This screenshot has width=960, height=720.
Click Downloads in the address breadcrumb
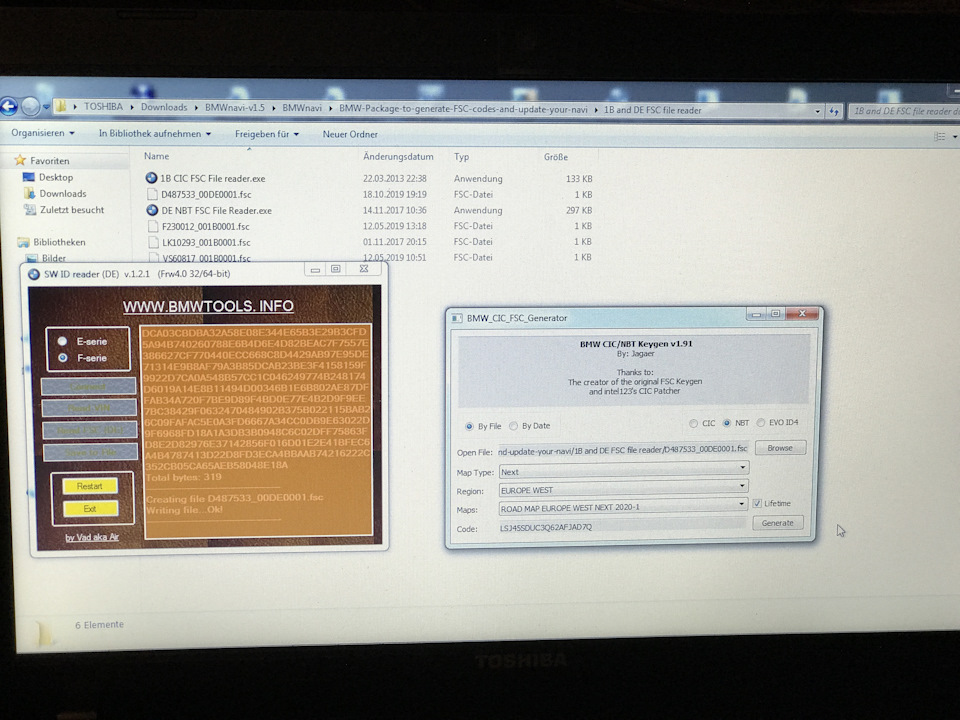click(x=164, y=107)
